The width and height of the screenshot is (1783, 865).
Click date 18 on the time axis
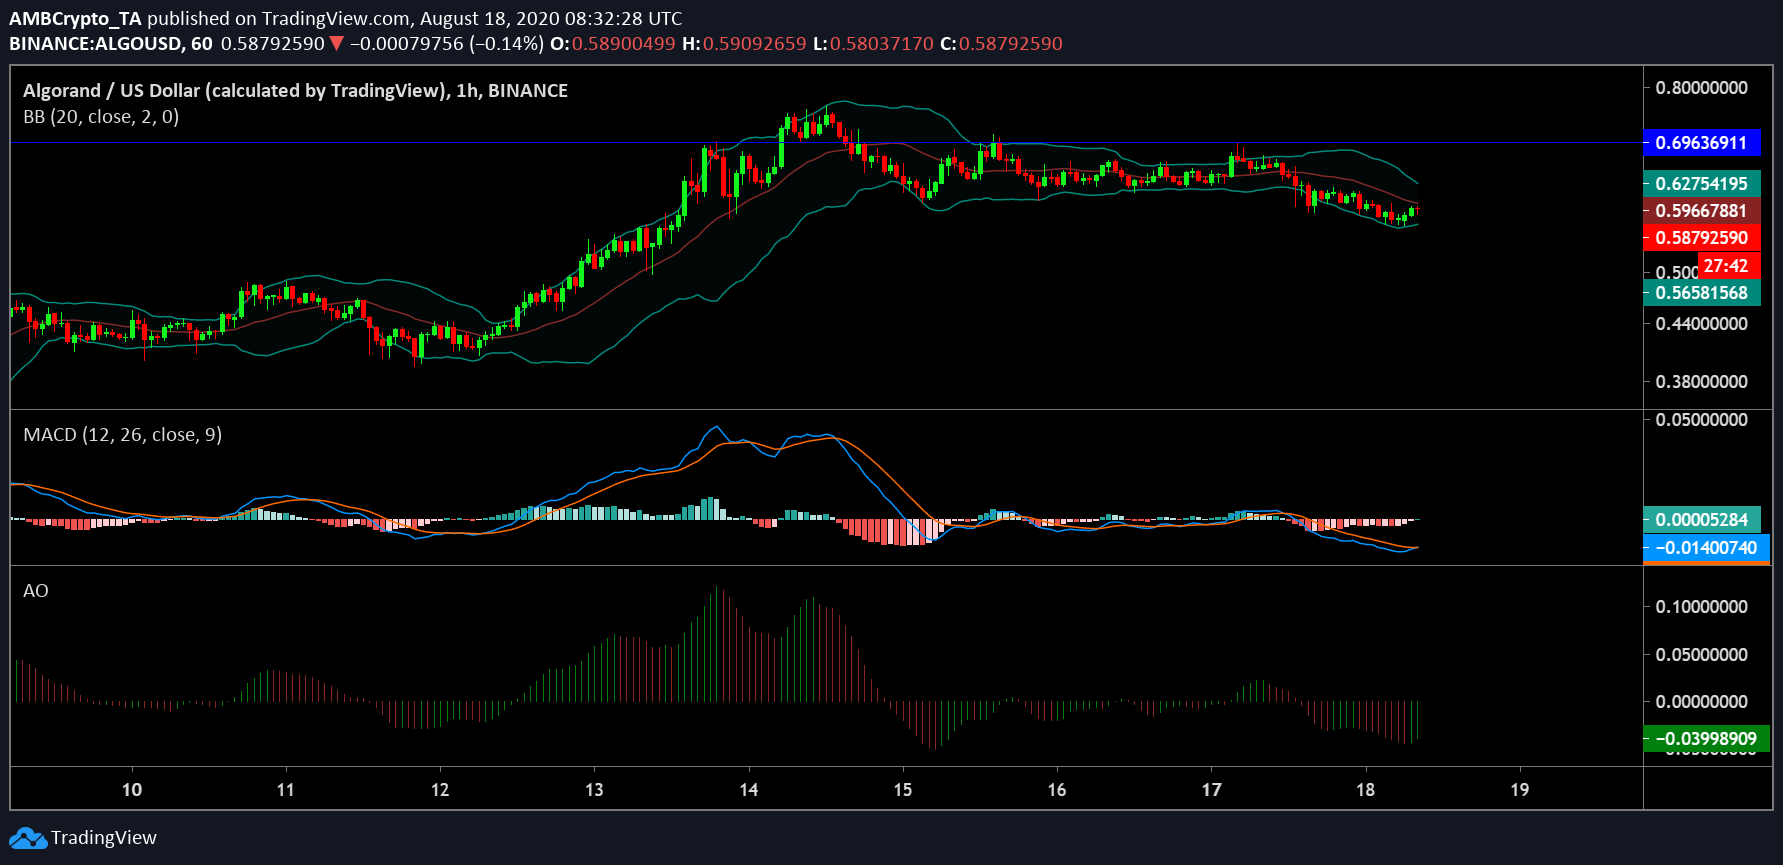pos(1366,790)
